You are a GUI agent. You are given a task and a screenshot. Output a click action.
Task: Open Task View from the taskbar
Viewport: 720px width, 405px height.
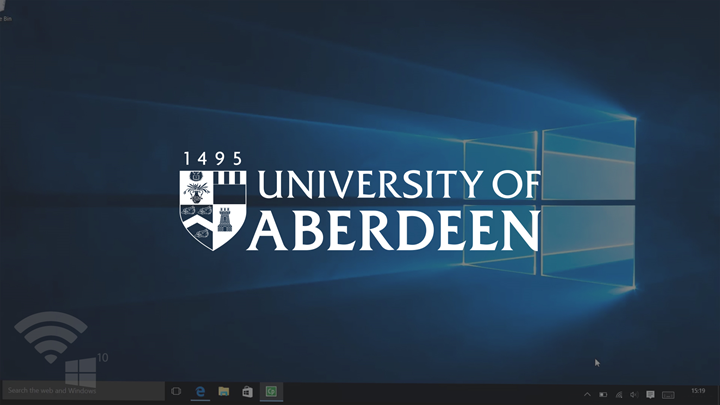pos(176,390)
